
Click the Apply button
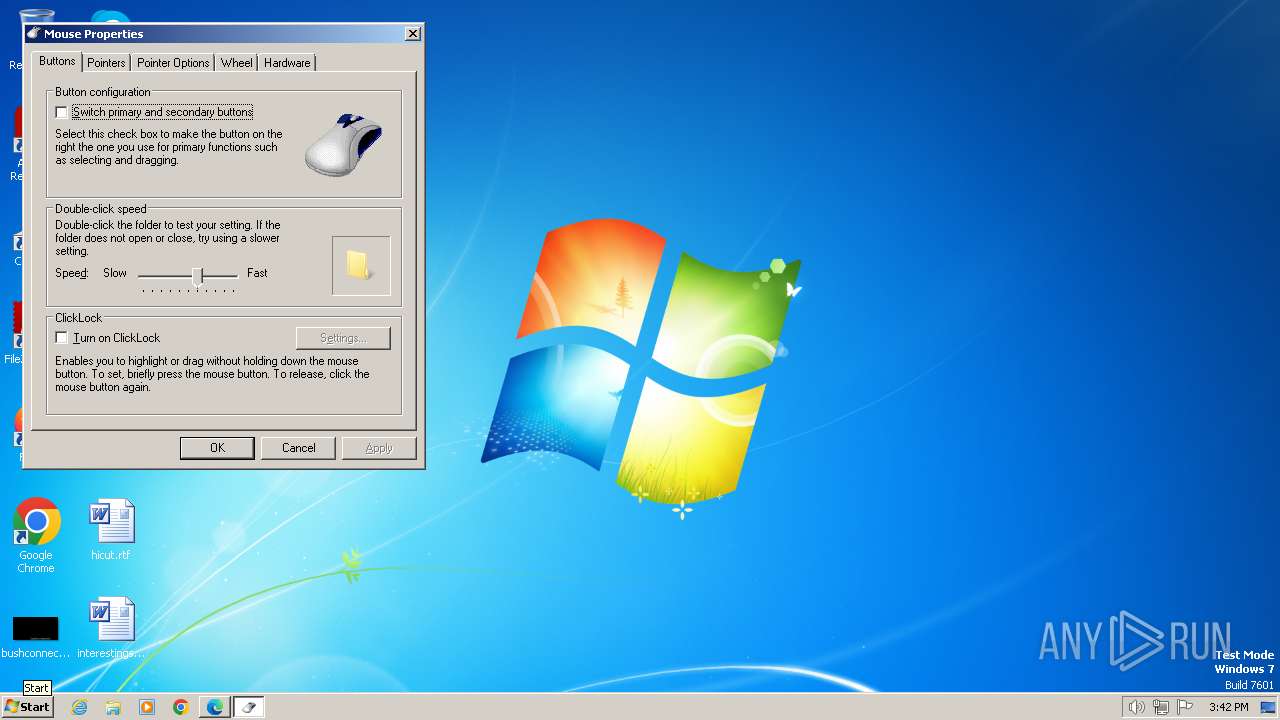[x=379, y=448]
